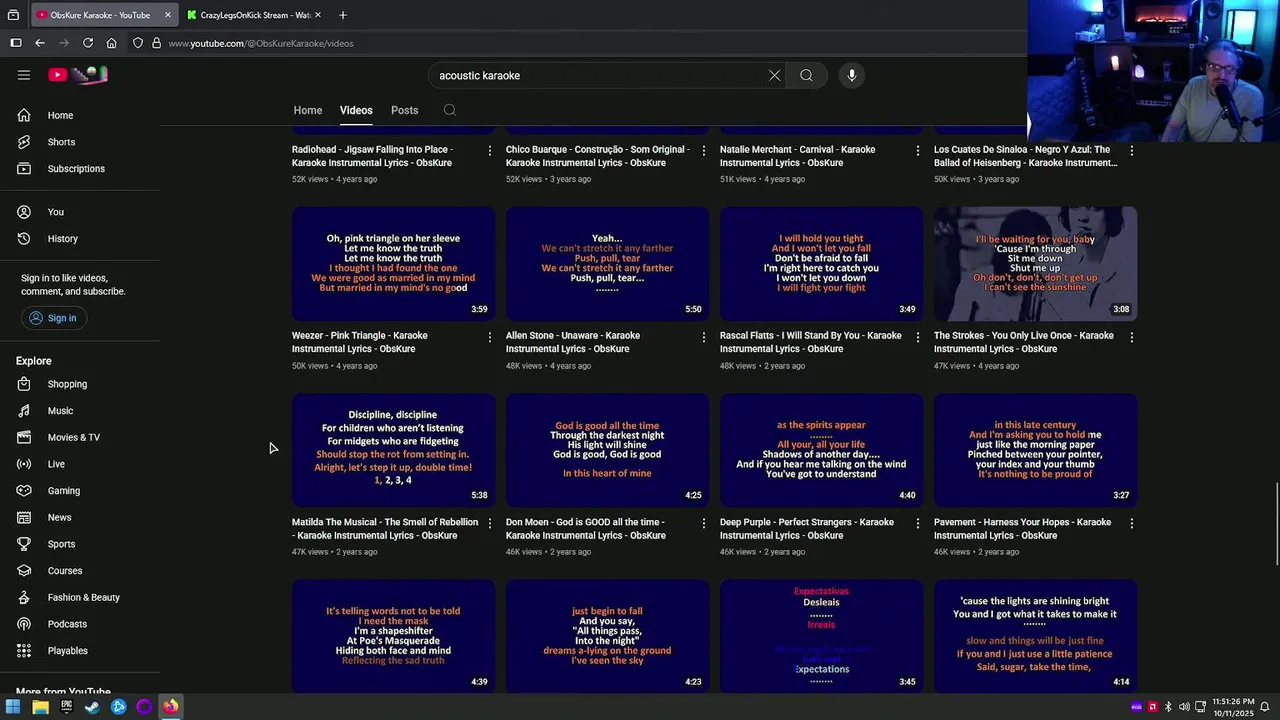Viewport: 1280px width, 720px height.
Task: Open Chico Buarque Construção video title
Action: point(598,156)
